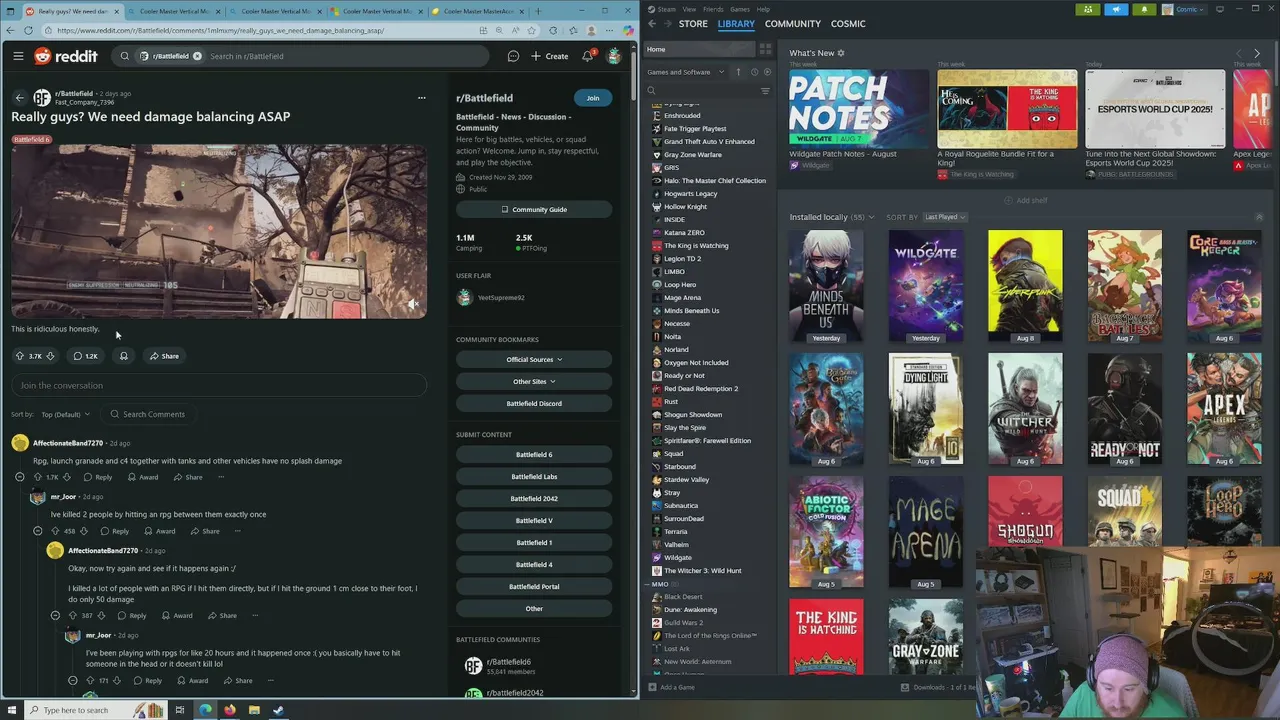Open Steam STORE tab
The width and height of the screenshot is (1280, 720).
click(x=693, y=23)
